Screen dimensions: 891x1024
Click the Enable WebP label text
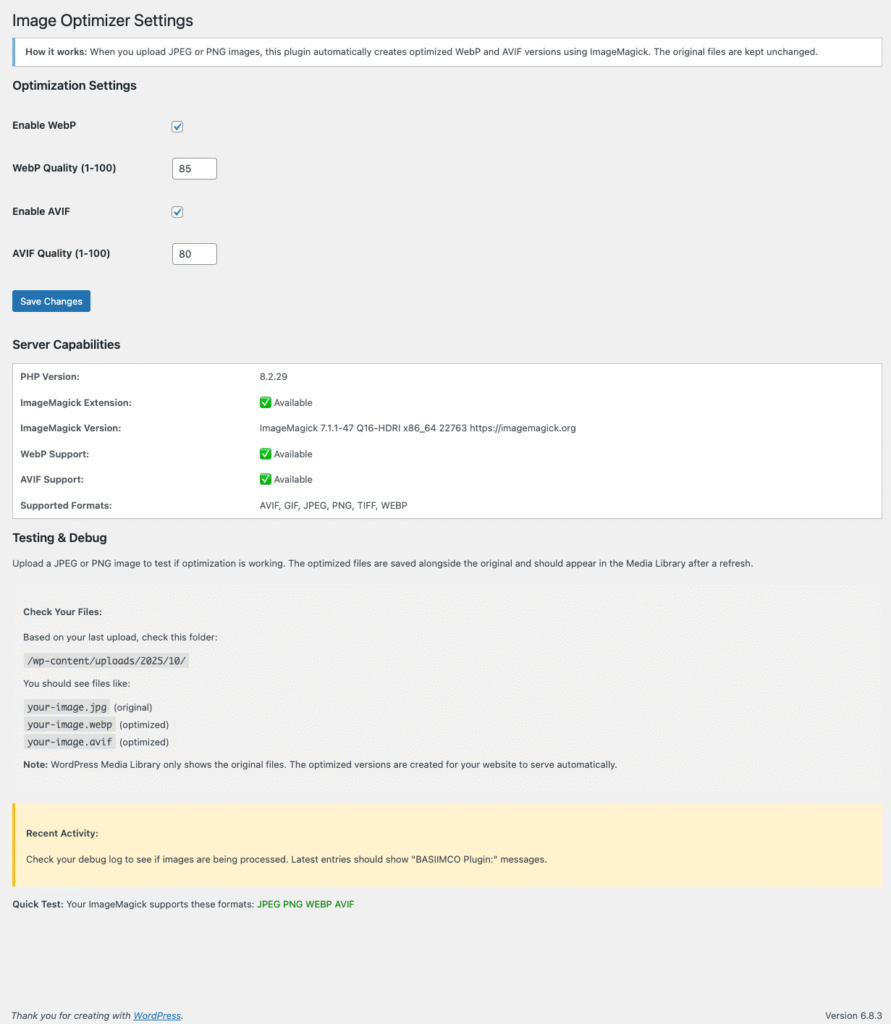44,126
